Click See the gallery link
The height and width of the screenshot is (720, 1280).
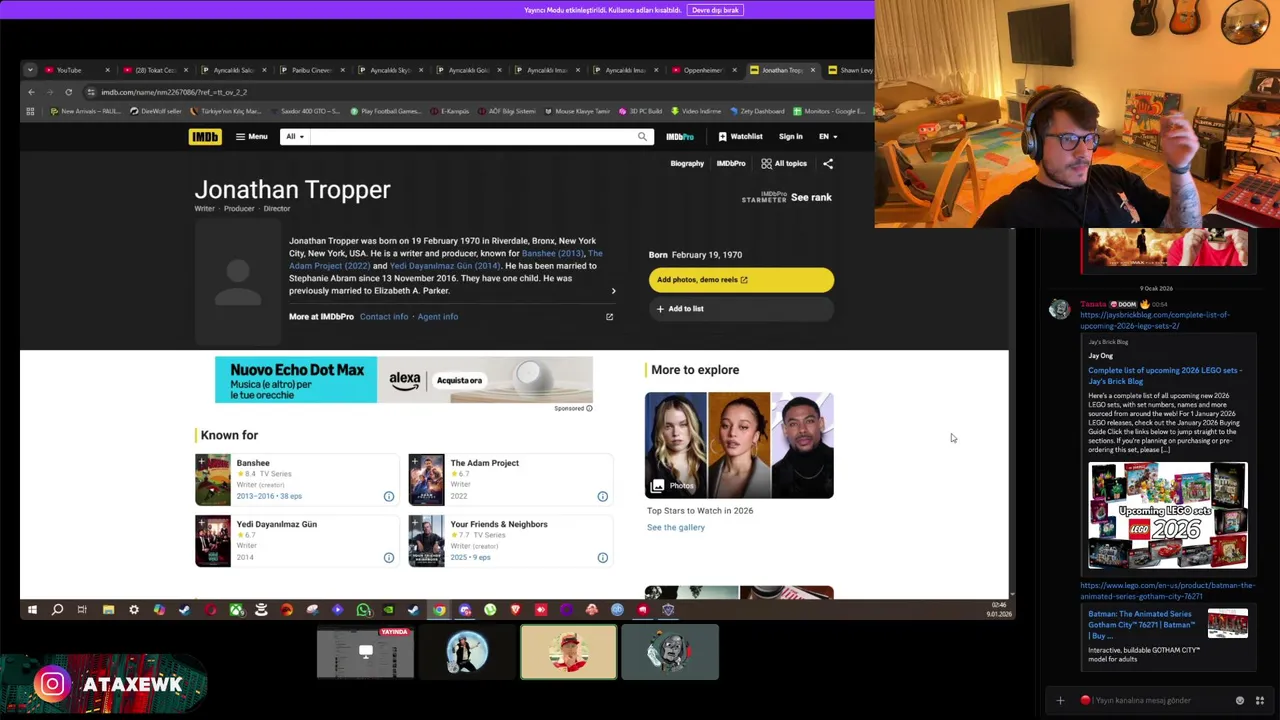click(x=675, y=527)
